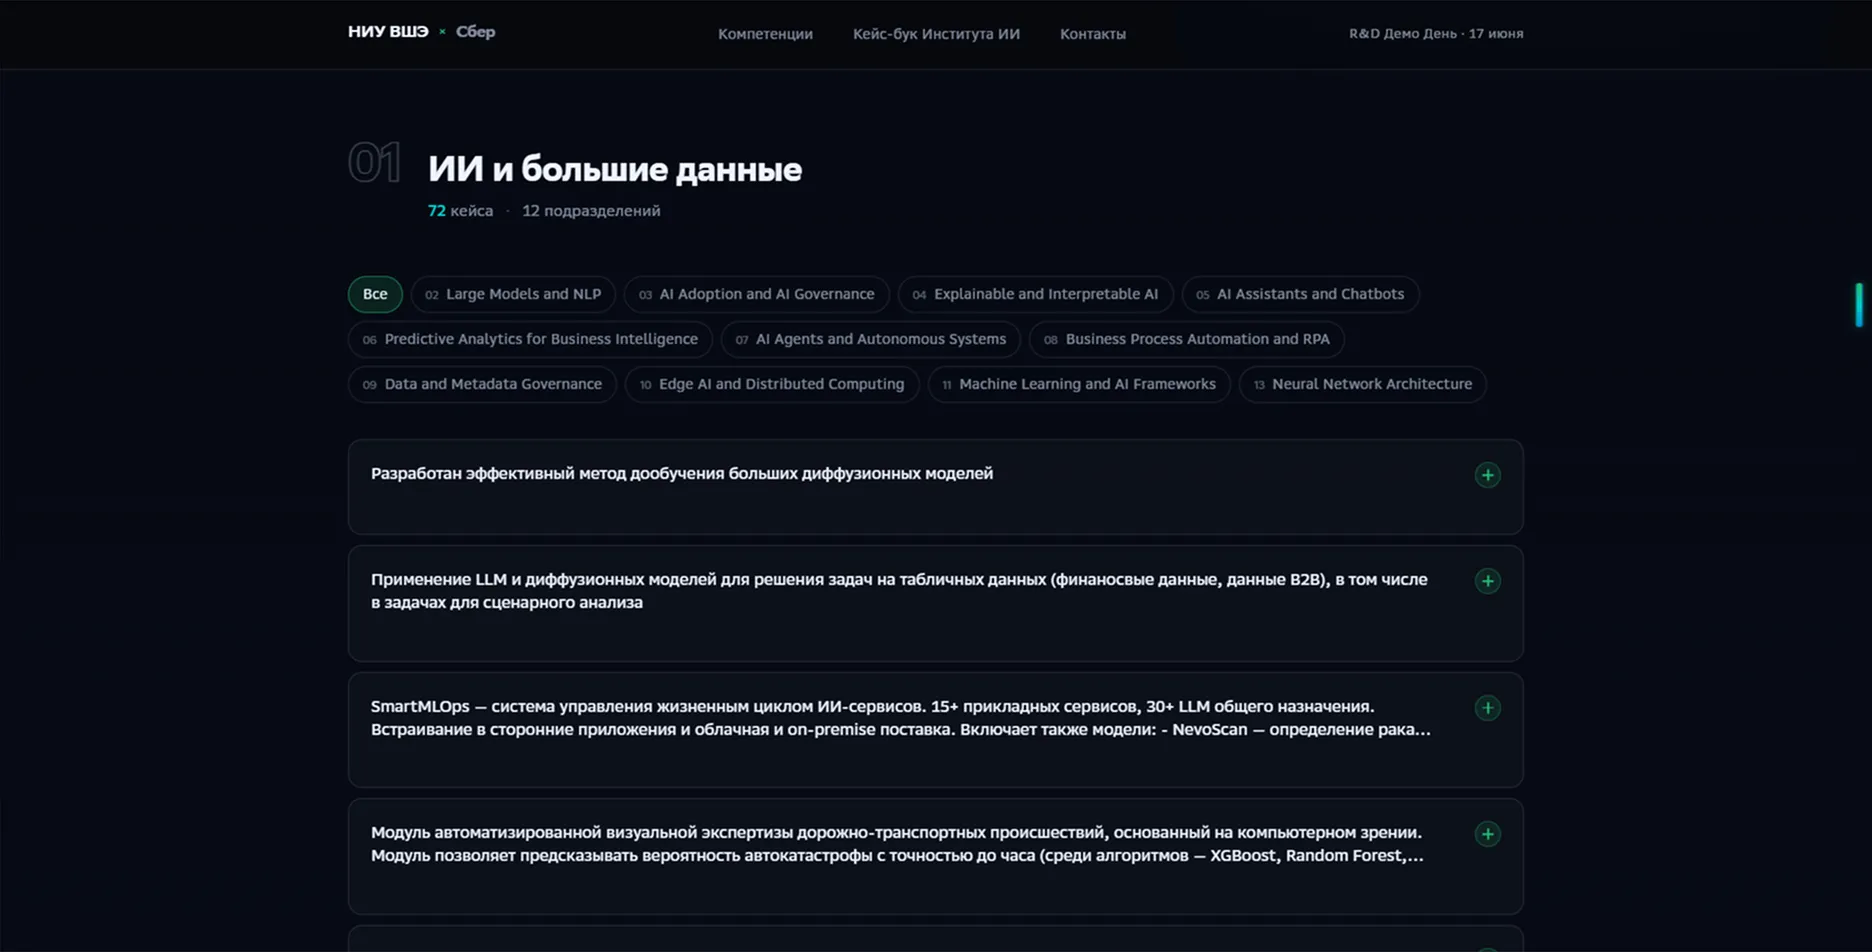Filter by Business Process Automation and RPA
Viewport: 1872px width, 952px height.
(x=1186, y=339)
